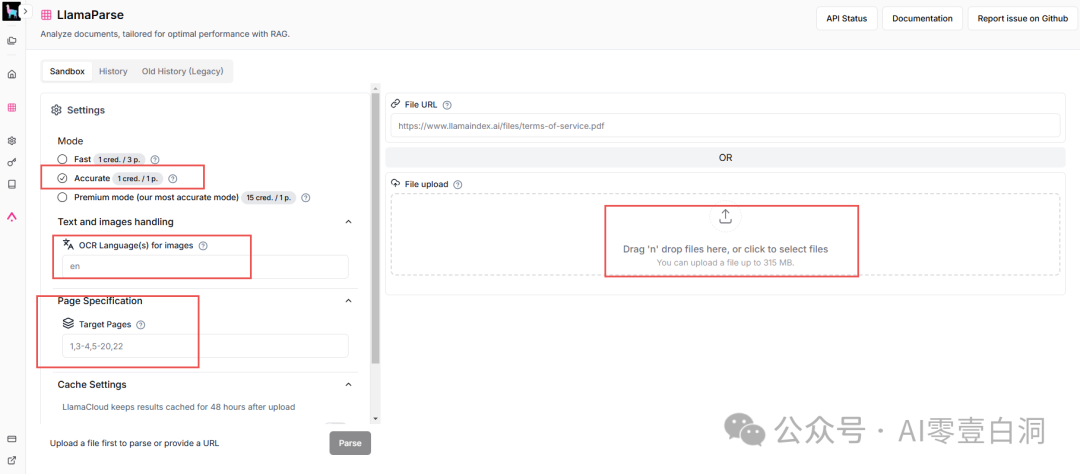Click the 'LlamaCloud keeps results cached' text
Viewport: 1080px width, 474px height.
[x=179, y=406]
